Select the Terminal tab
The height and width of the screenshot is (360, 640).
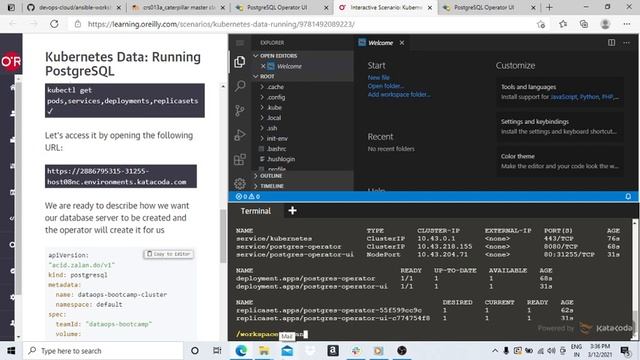(256, 211)
